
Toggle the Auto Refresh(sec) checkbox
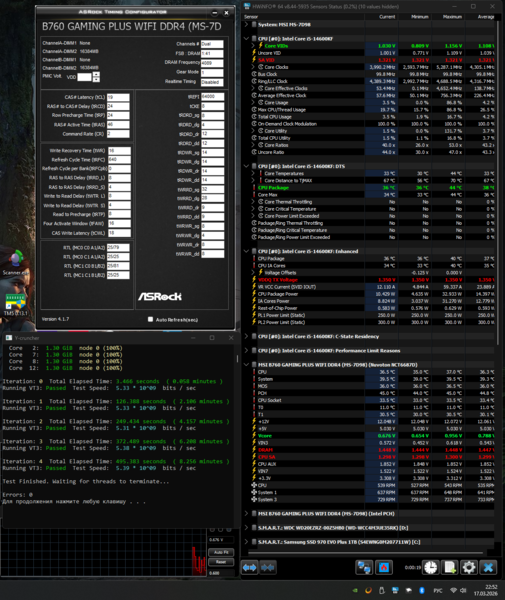point(150,319)
